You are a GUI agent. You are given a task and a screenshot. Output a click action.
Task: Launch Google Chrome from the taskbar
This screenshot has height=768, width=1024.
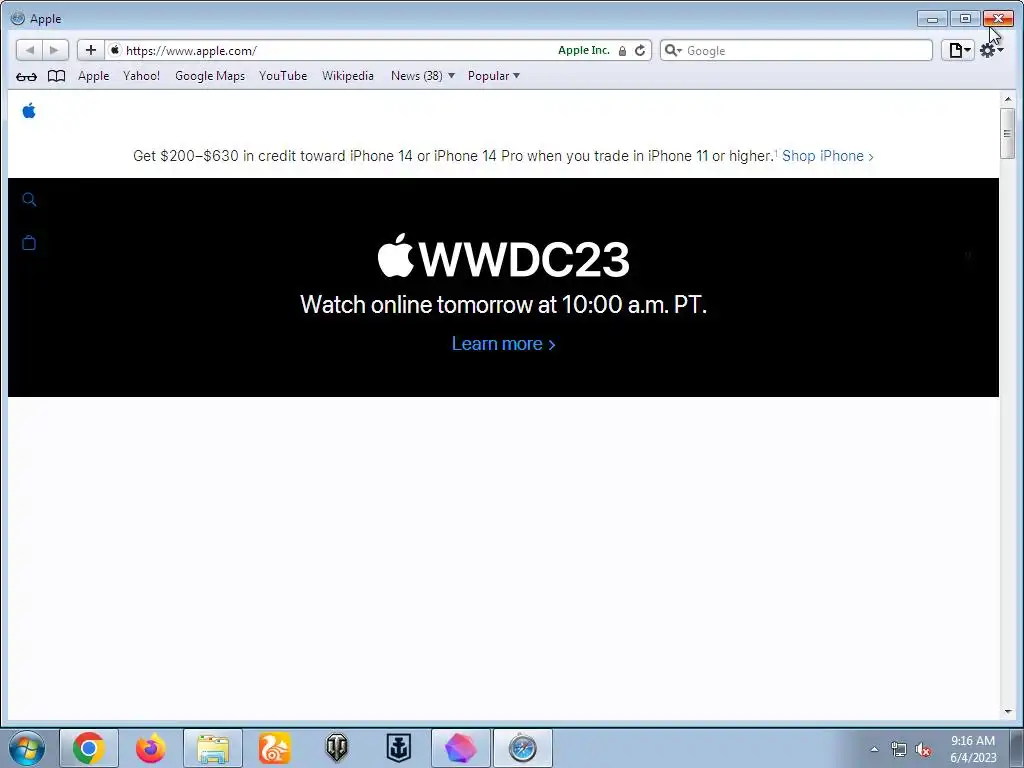point(89,748)
